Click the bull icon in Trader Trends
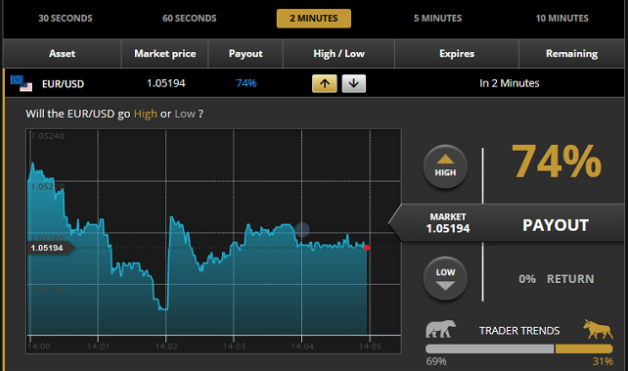 coord(598,329)
